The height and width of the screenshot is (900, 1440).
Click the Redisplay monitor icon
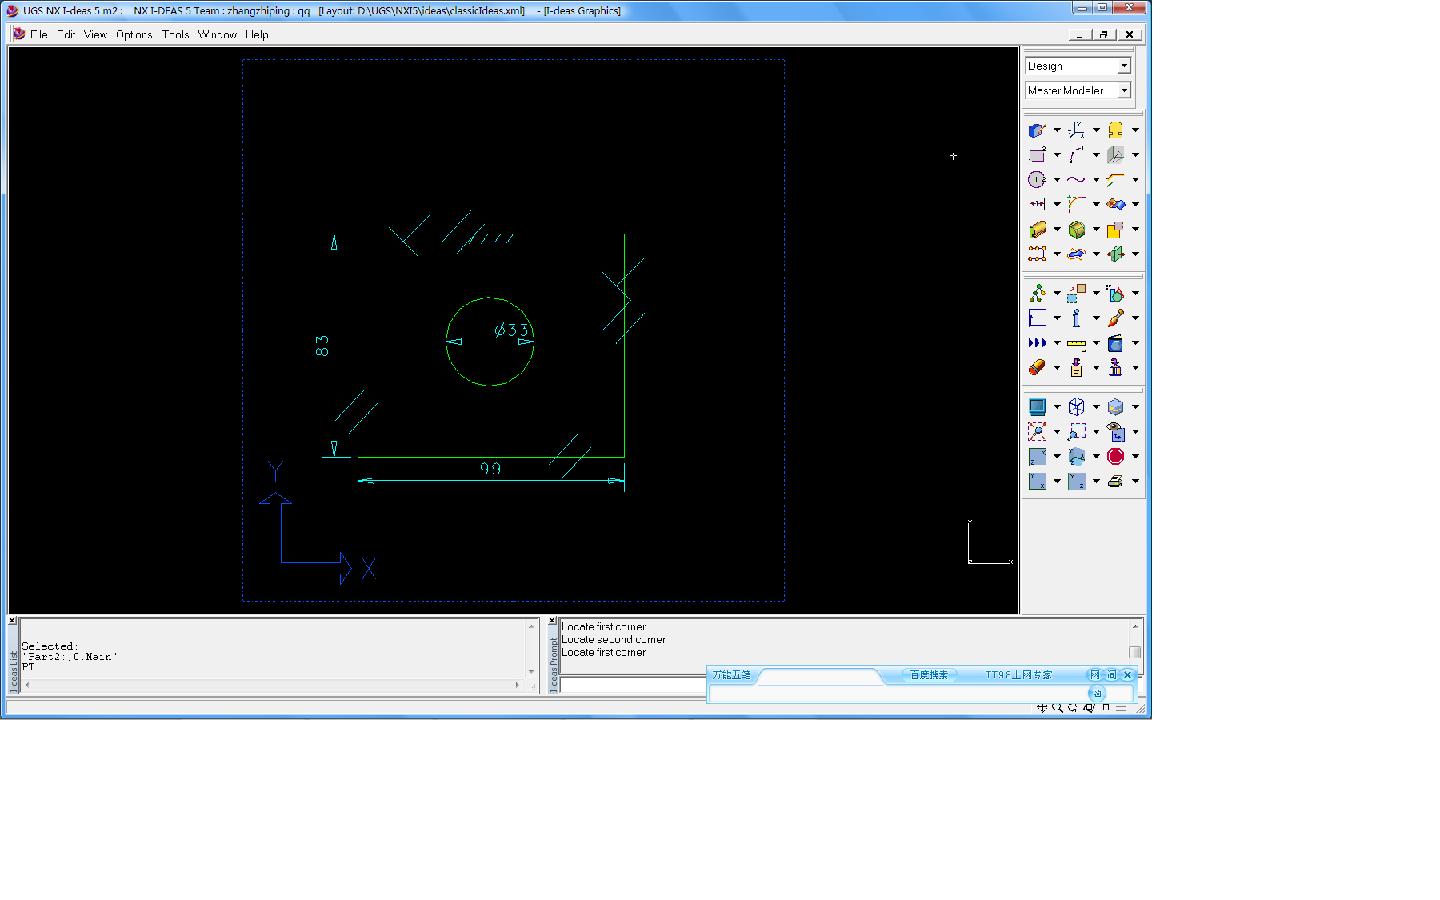pyautogui.click(x=1037, y=407)
